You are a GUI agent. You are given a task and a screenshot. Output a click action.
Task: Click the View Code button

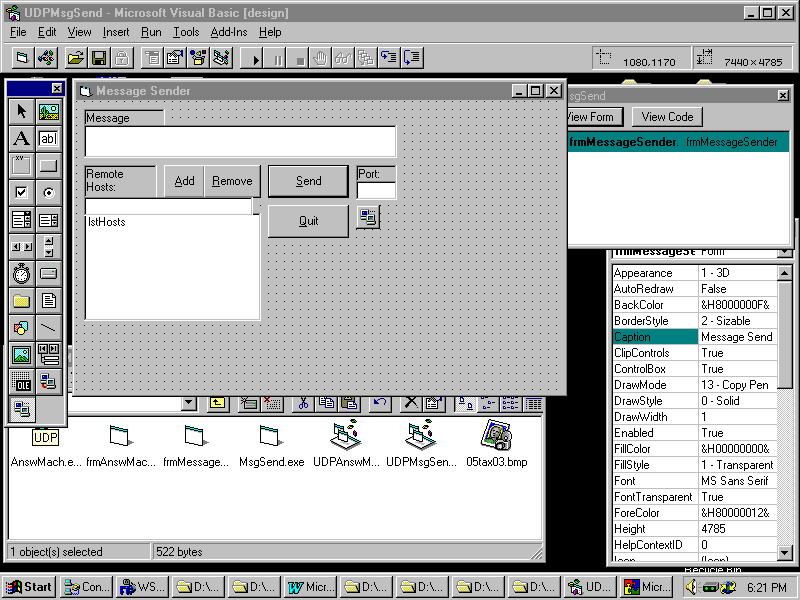click(667, 117)
